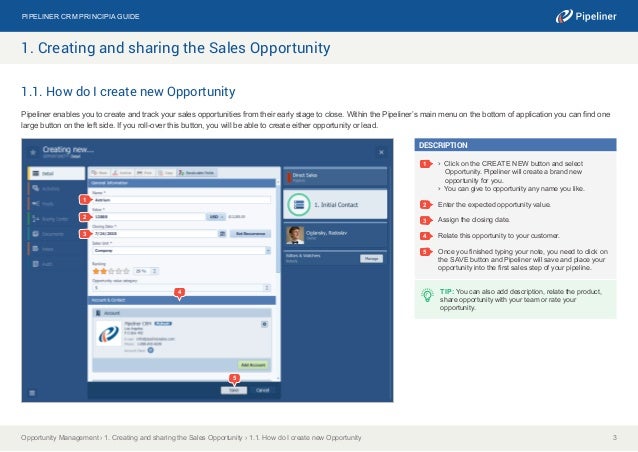Viewport: 638px width, 452px height.
Task: Open the Audit tab in the sidebar
Action: pos(56,264)
